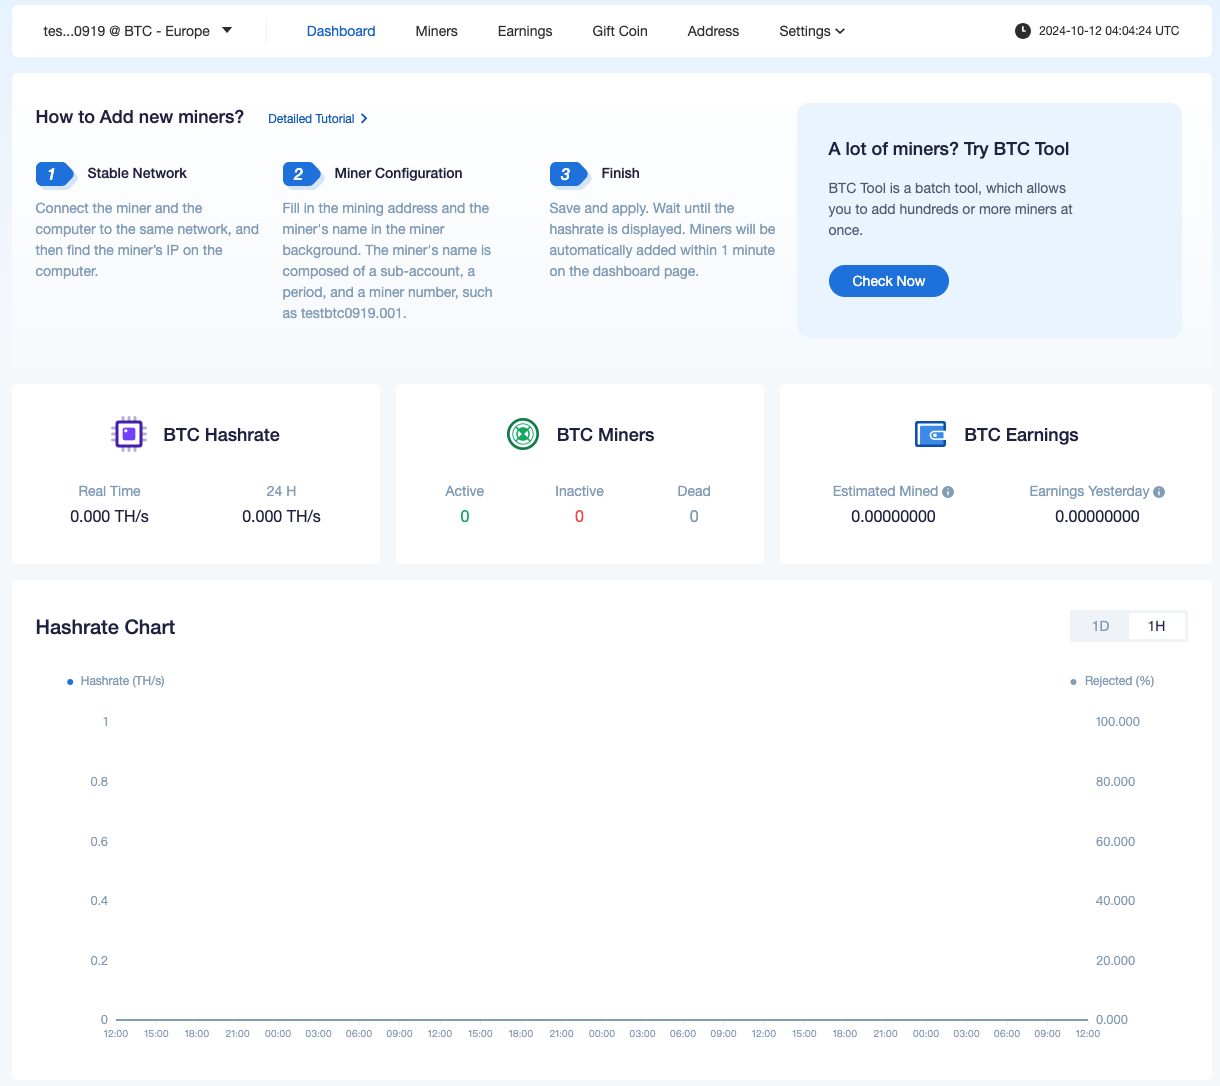Click the clock icon by UTC time
Screen dimensions: 1220x1086
click(x=1022, y=31)
